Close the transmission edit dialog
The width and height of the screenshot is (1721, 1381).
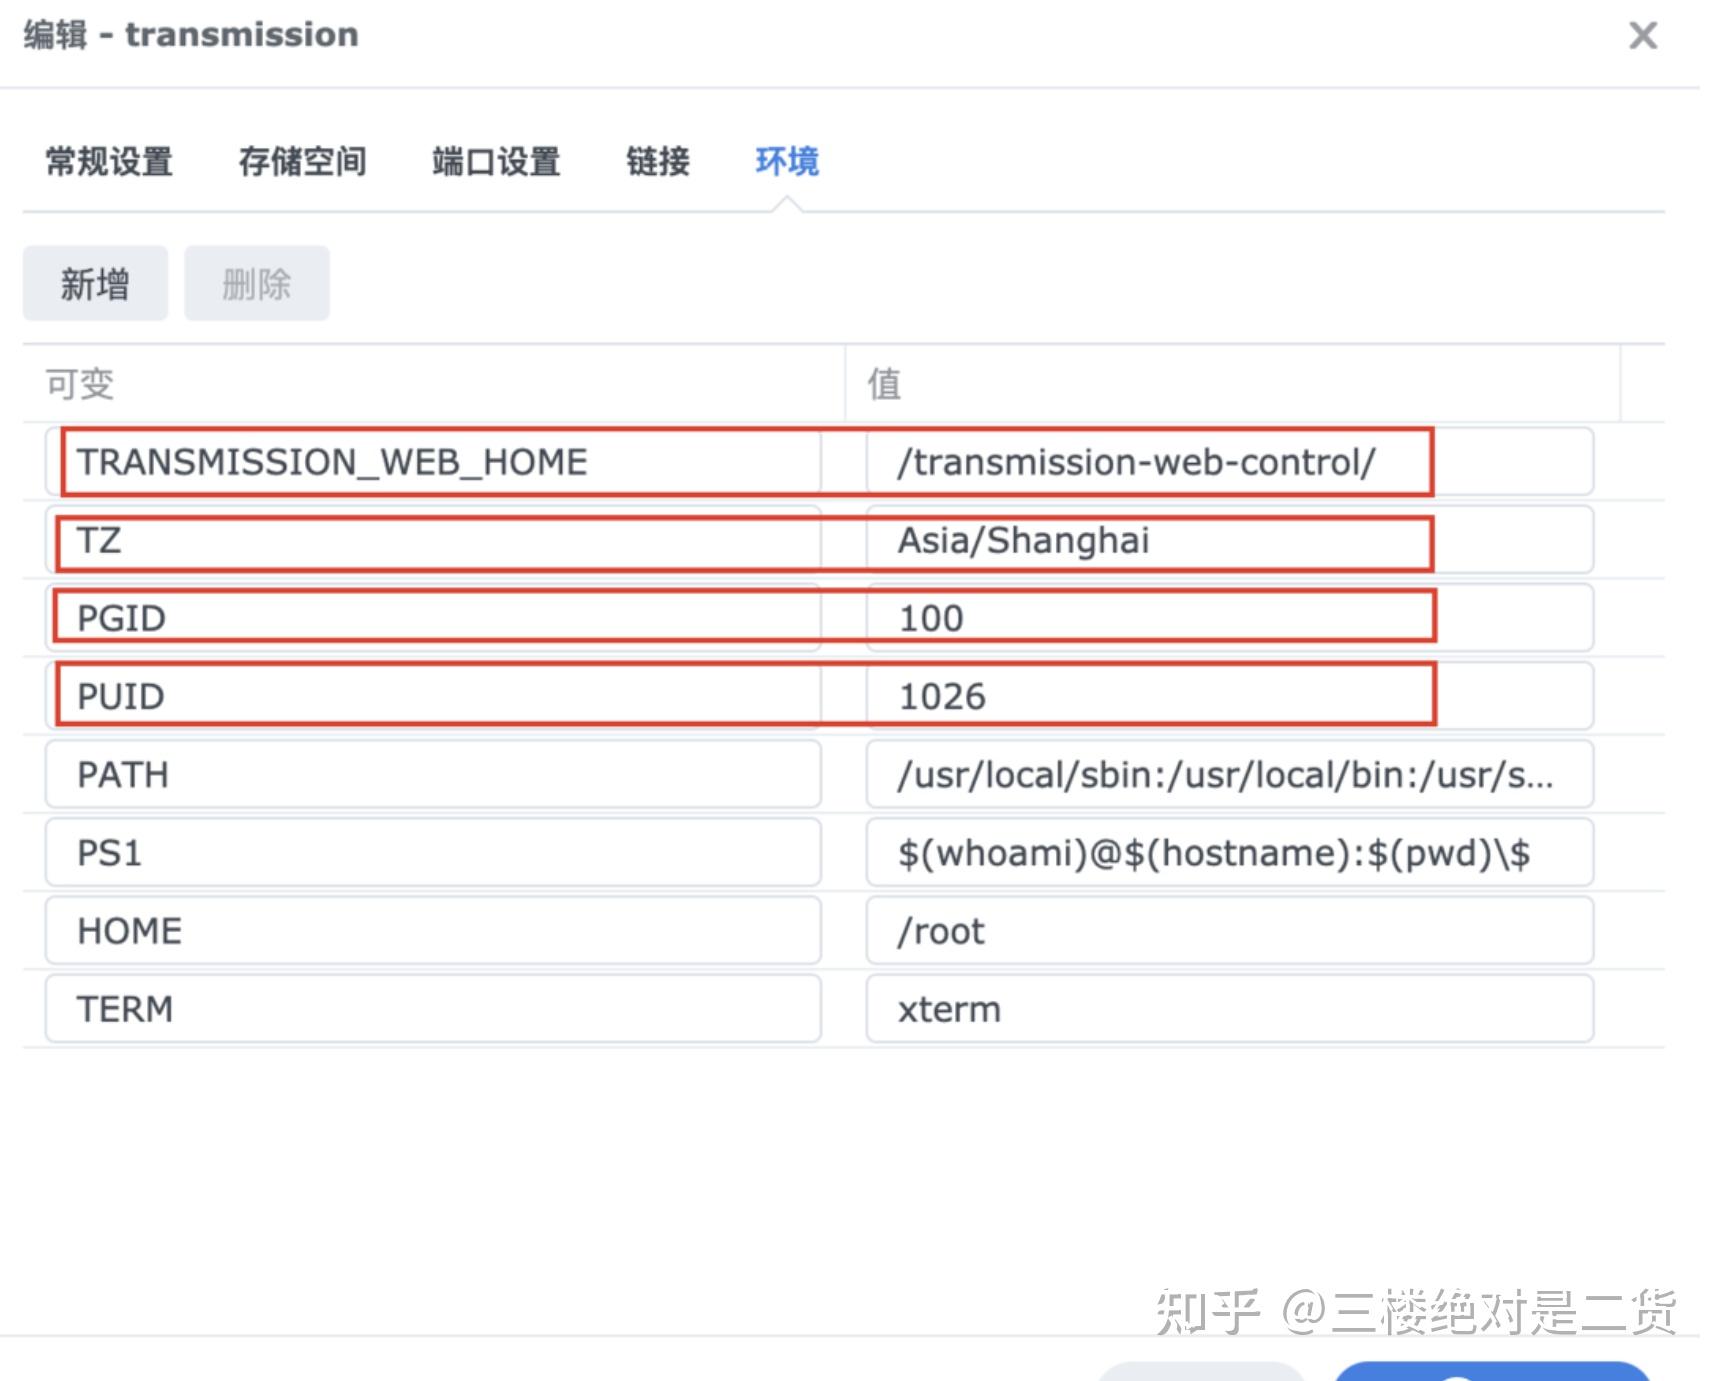(x=1641, y=36)
